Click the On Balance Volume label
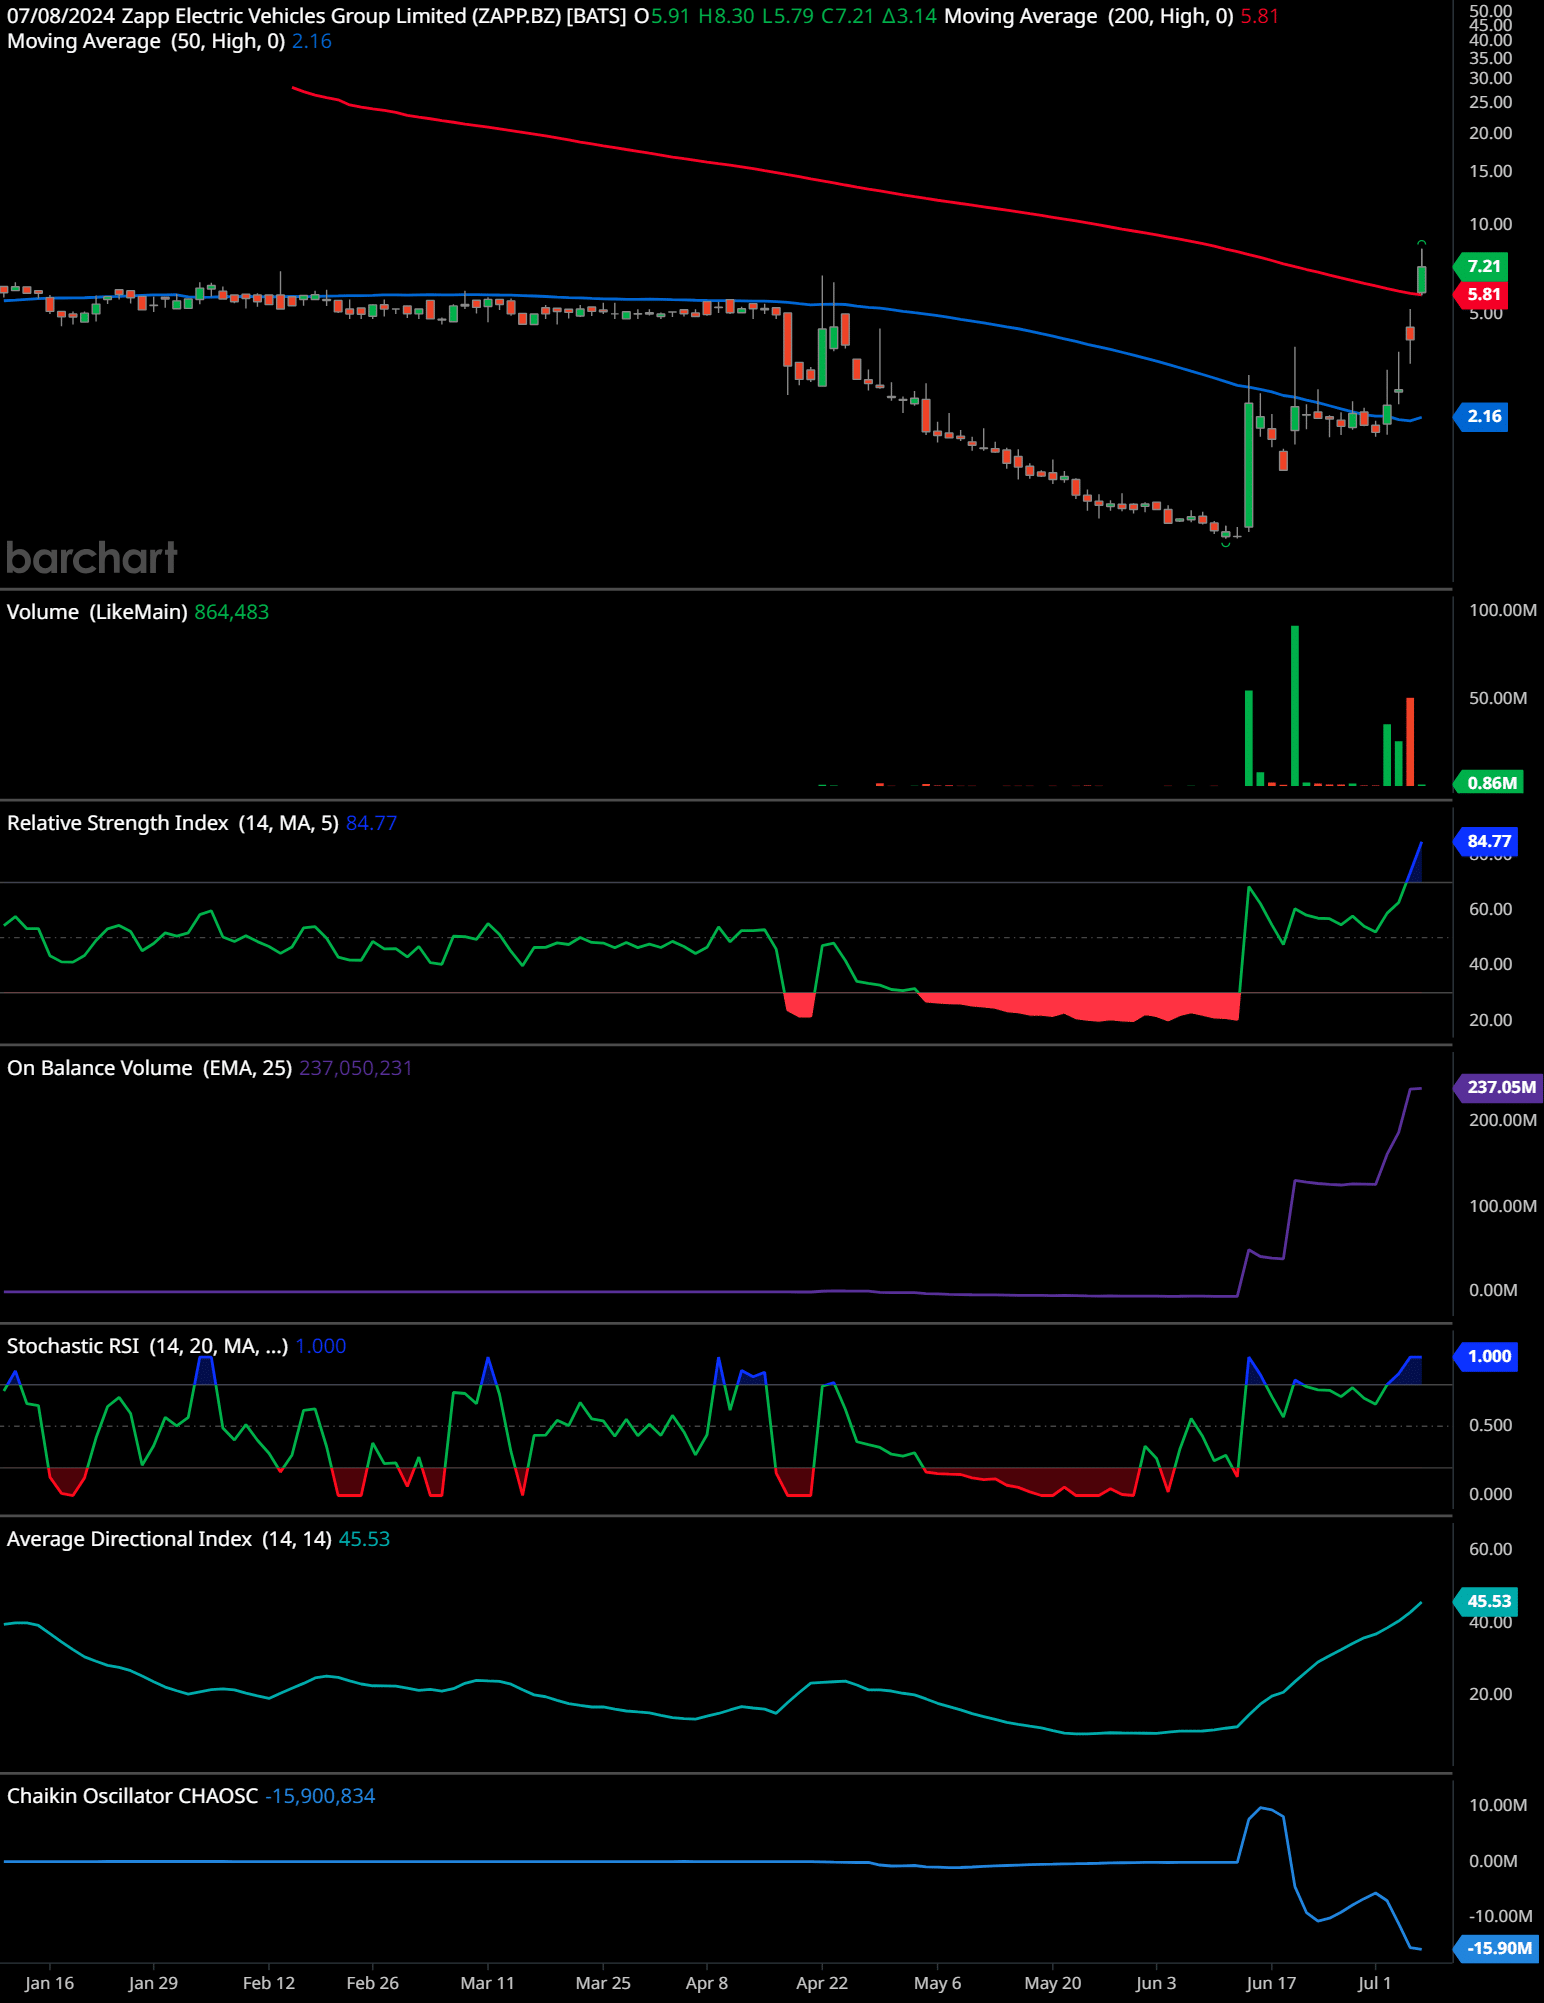This screenshot has height=2003, width=1544. [x=149, y=1068]
